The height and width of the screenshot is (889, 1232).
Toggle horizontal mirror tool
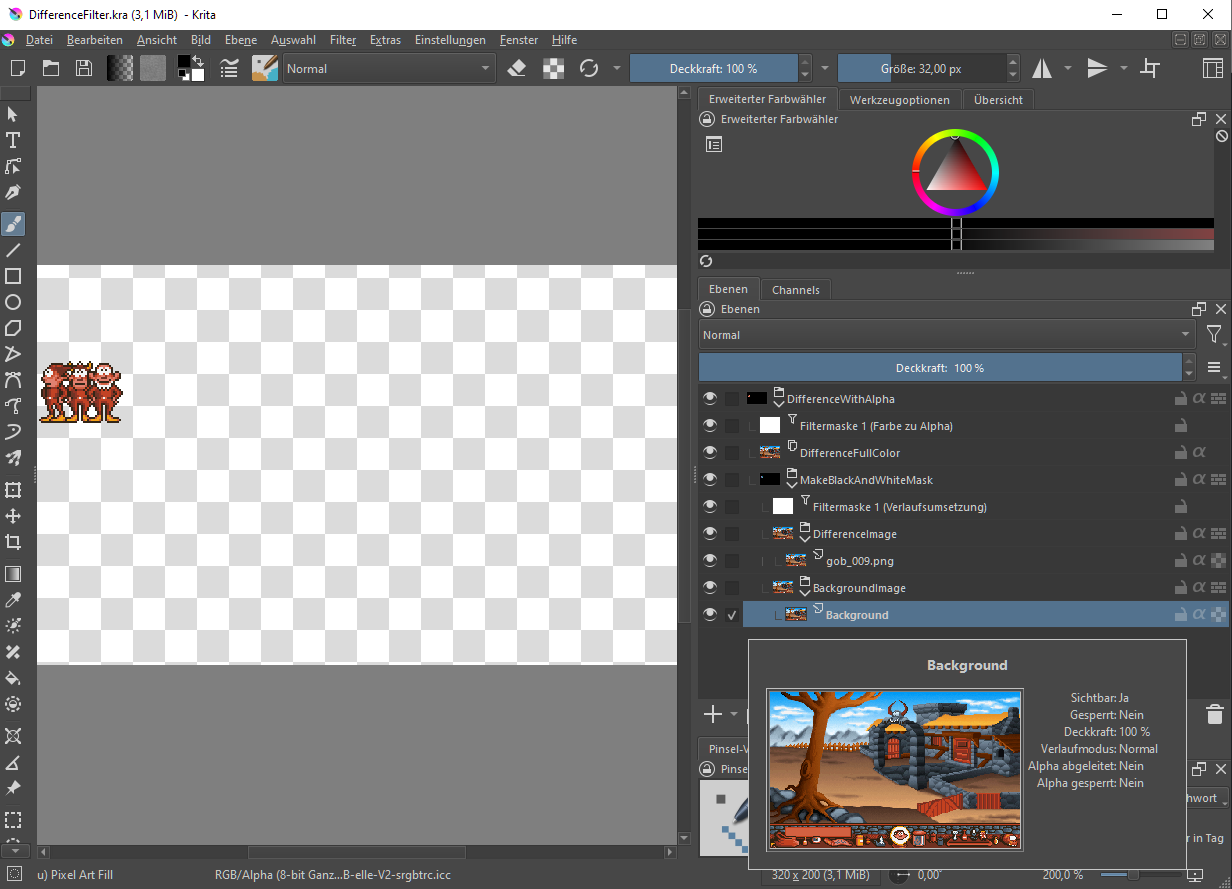point(1042,68)
